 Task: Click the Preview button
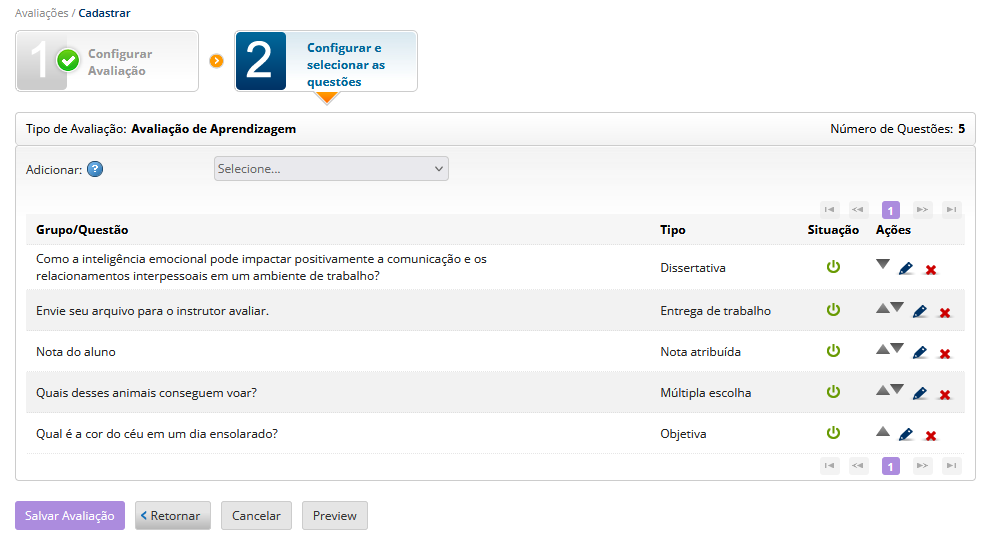335,515
